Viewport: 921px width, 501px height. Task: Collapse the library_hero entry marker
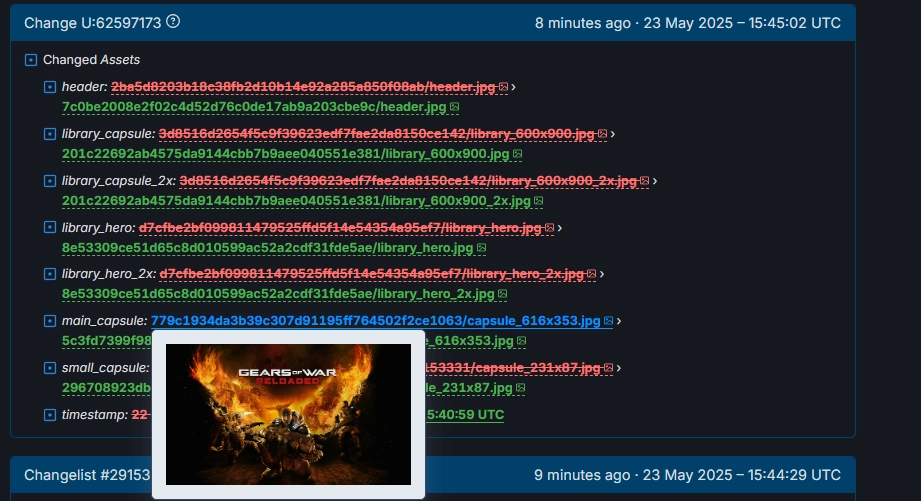point(50,227)
